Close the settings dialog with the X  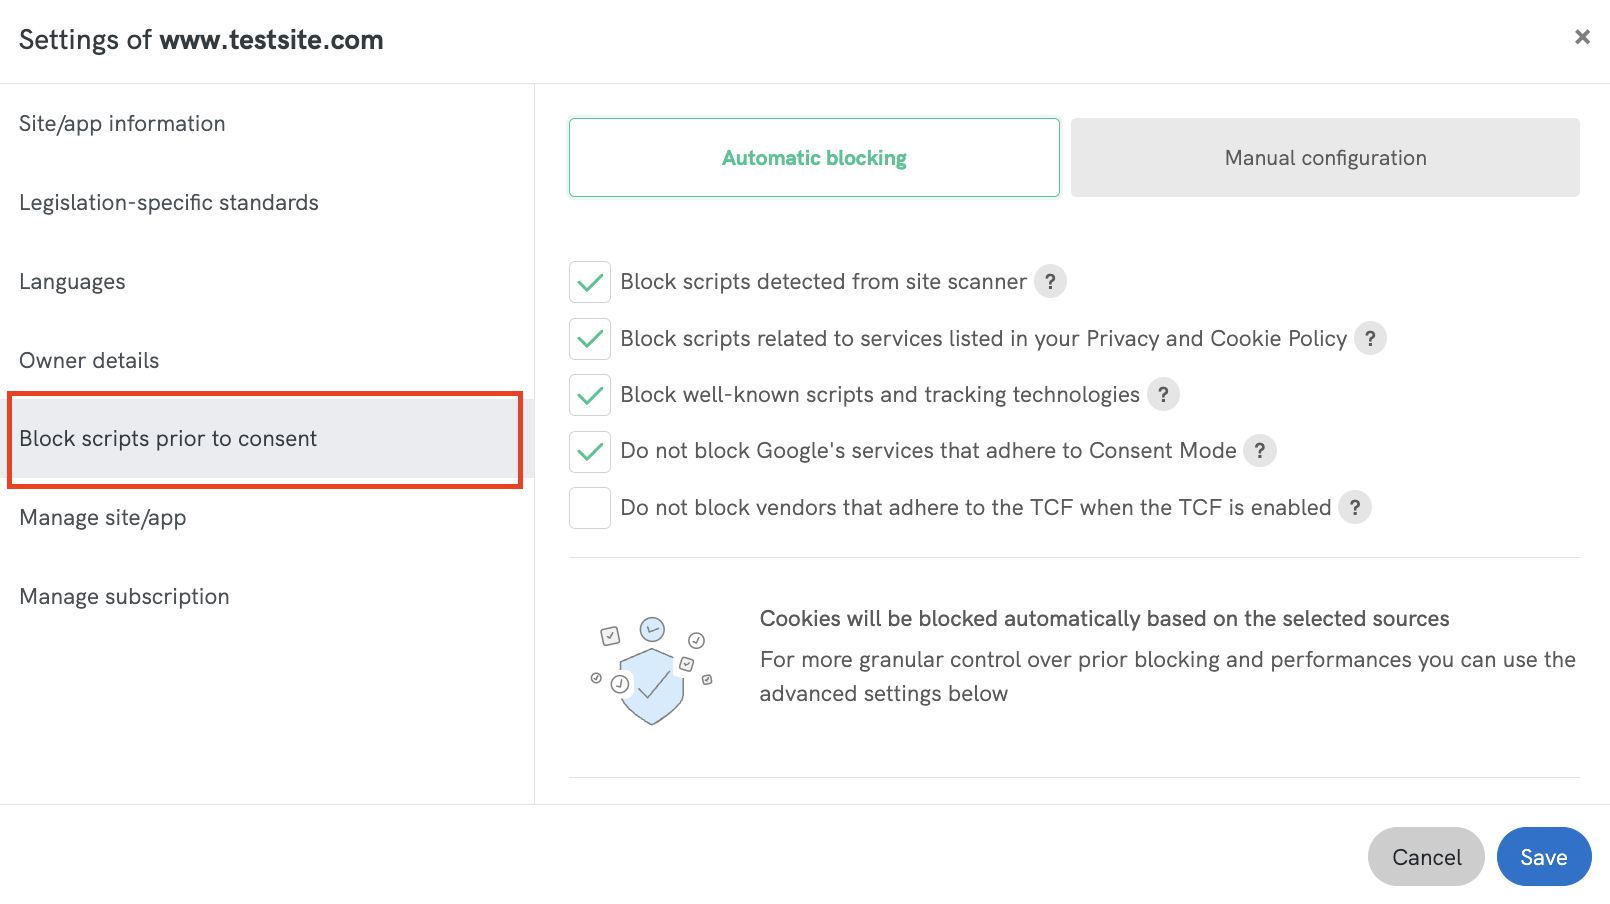click(1582, 36)
